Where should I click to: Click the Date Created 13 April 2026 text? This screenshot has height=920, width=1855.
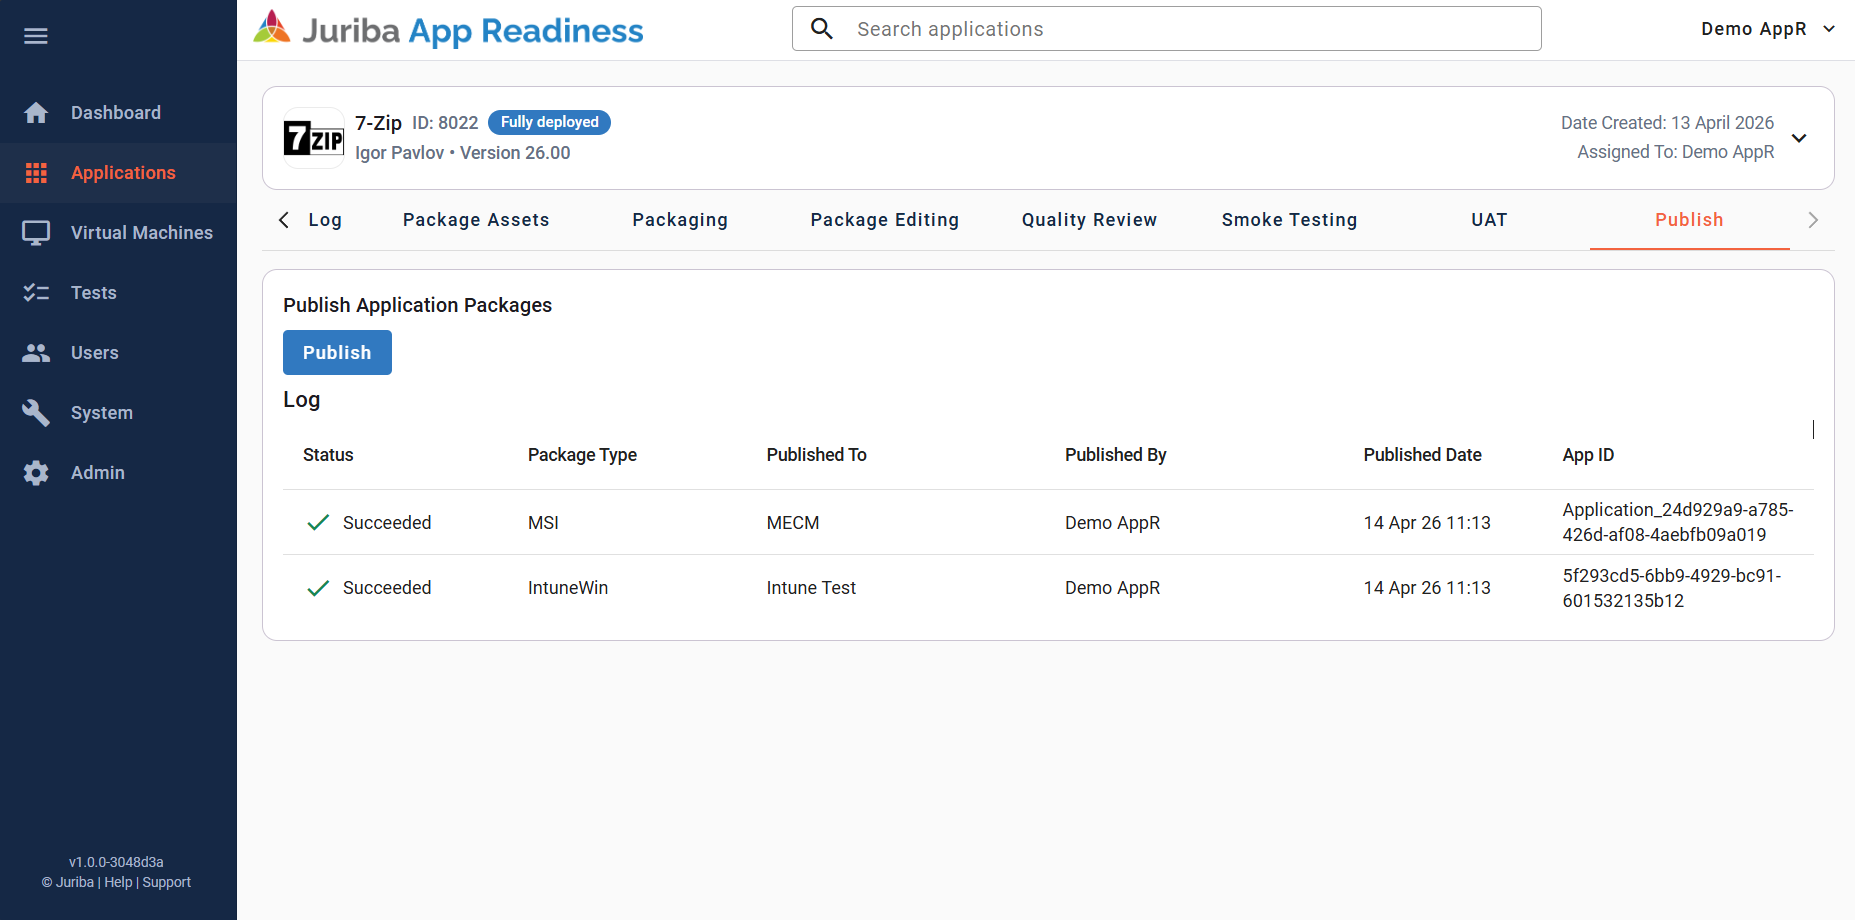pos(1667,123)
